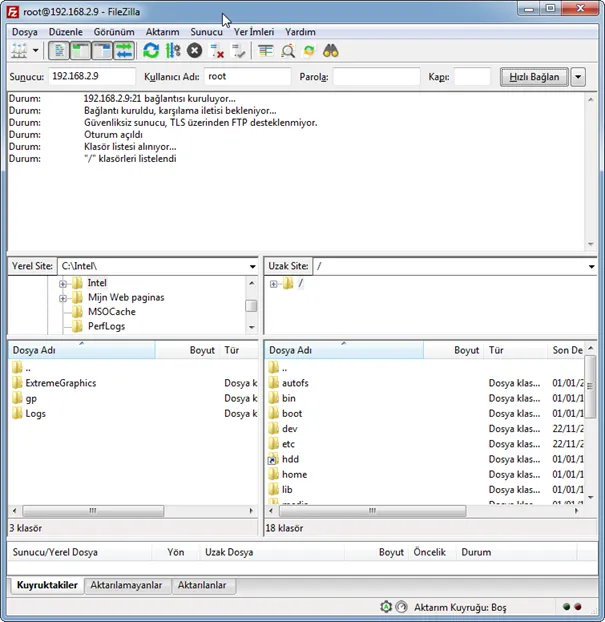Sort local files by Boyut column
Image resolution: width=605 pixels, height=622 pixels.
coord(187,350)
